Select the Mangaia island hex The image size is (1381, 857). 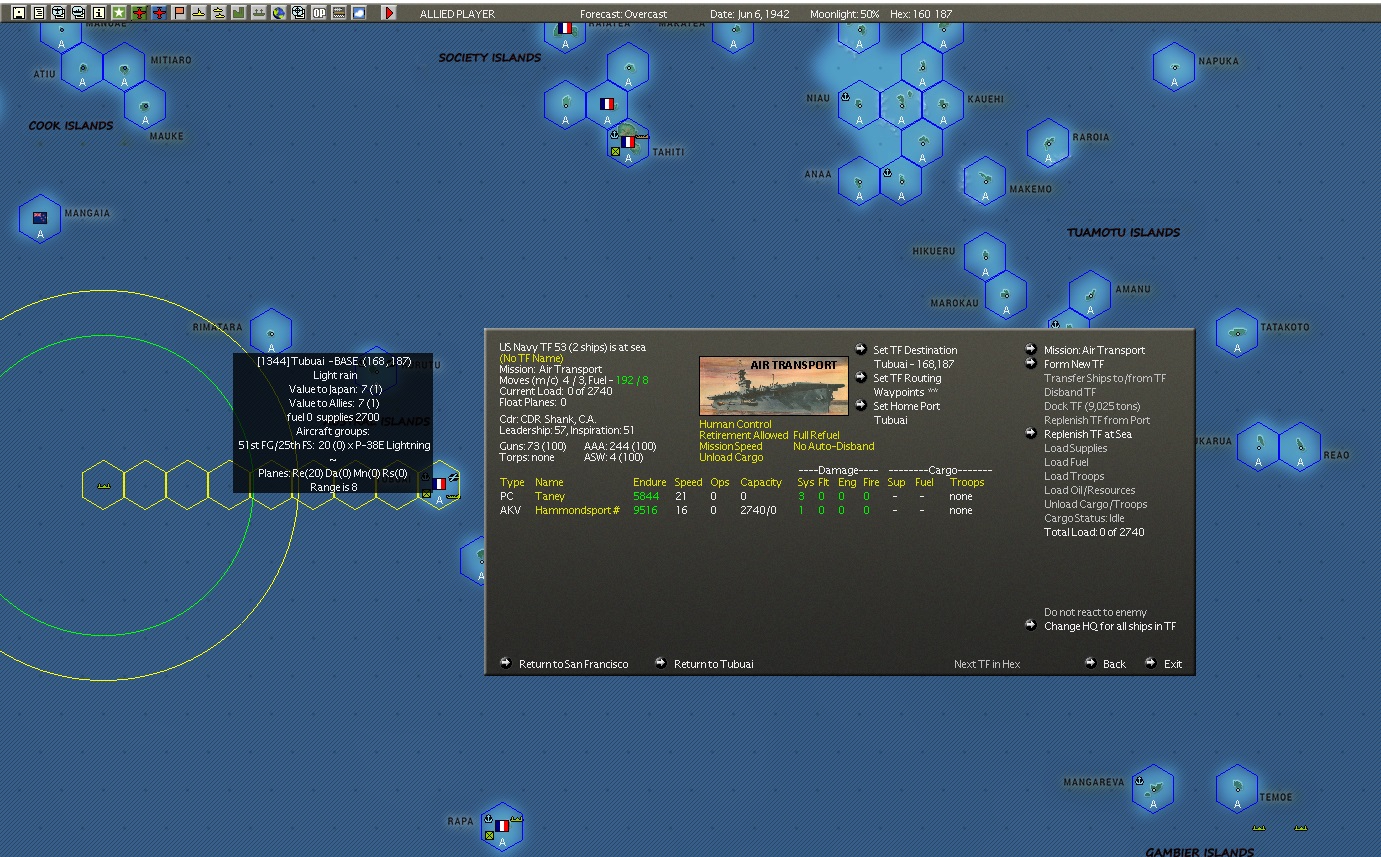40,218
